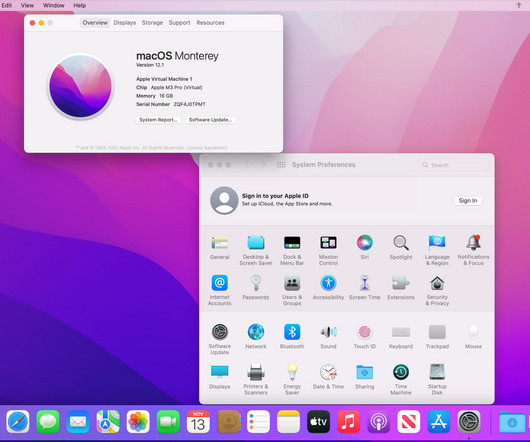The image size is (530, 442).
Task: Open Mission Control preferences
Action: (328, 250)
